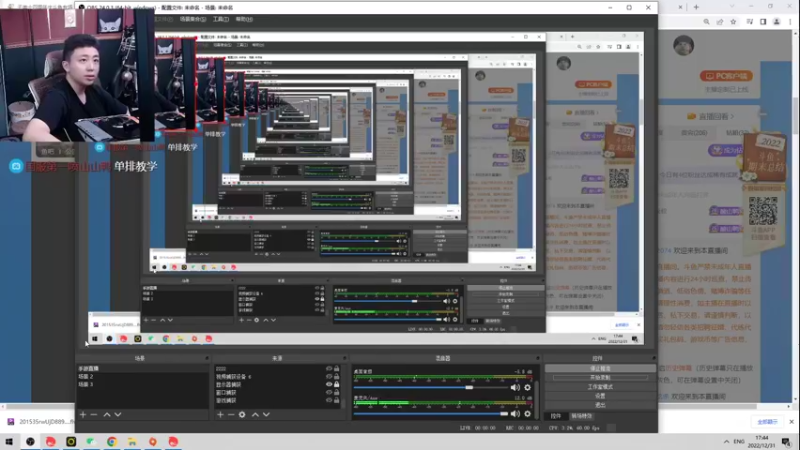Screen dimensions: 800x450
Task: Toggle visibility of 视频捕获设备 6 source
Action: (x=329, y=377)
